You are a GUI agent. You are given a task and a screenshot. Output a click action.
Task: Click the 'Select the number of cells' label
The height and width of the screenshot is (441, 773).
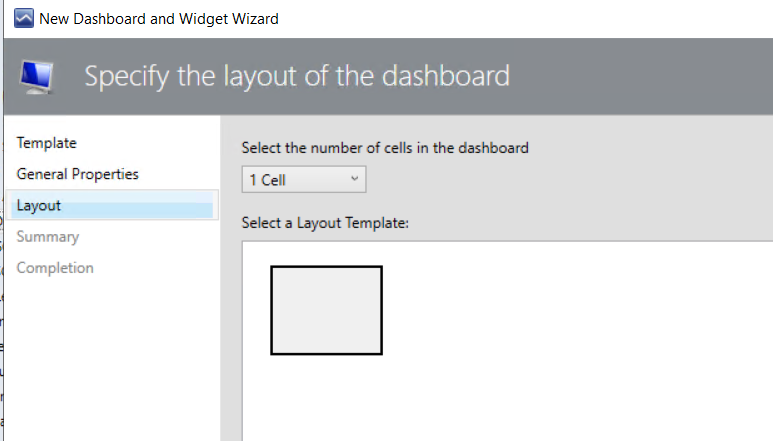pos(385,148)
